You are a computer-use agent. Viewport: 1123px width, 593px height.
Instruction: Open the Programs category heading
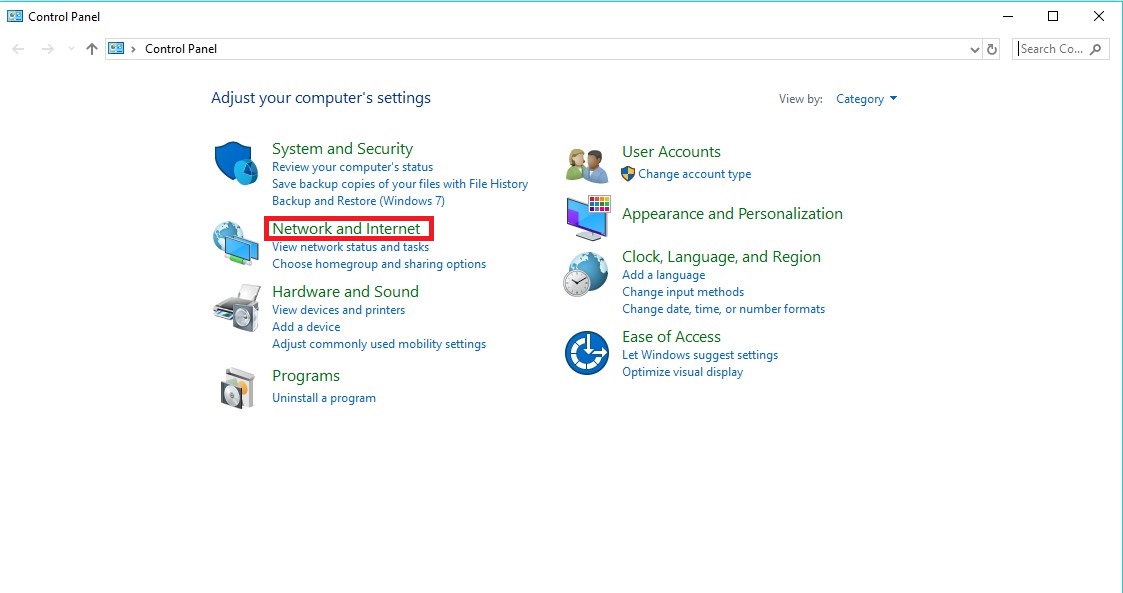[306, 376]
